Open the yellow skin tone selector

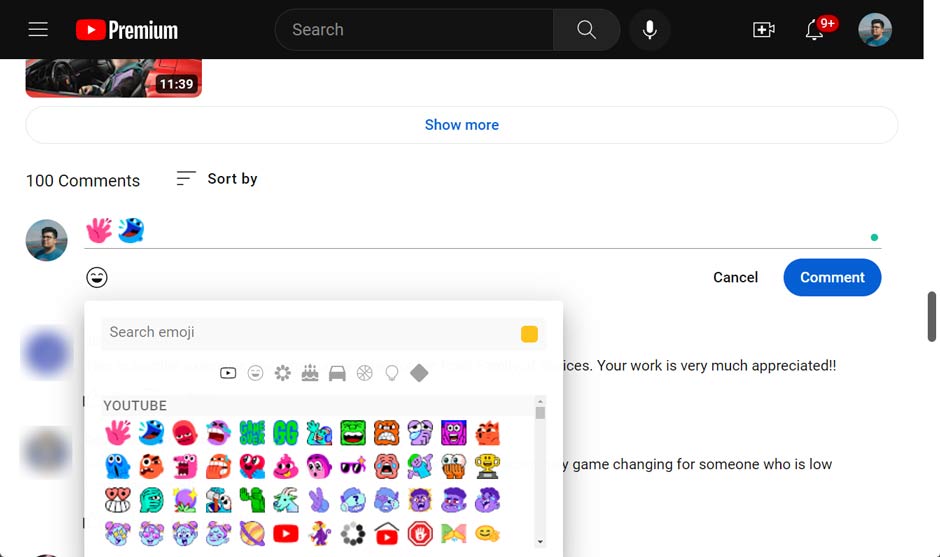click(x=529, y=334)
